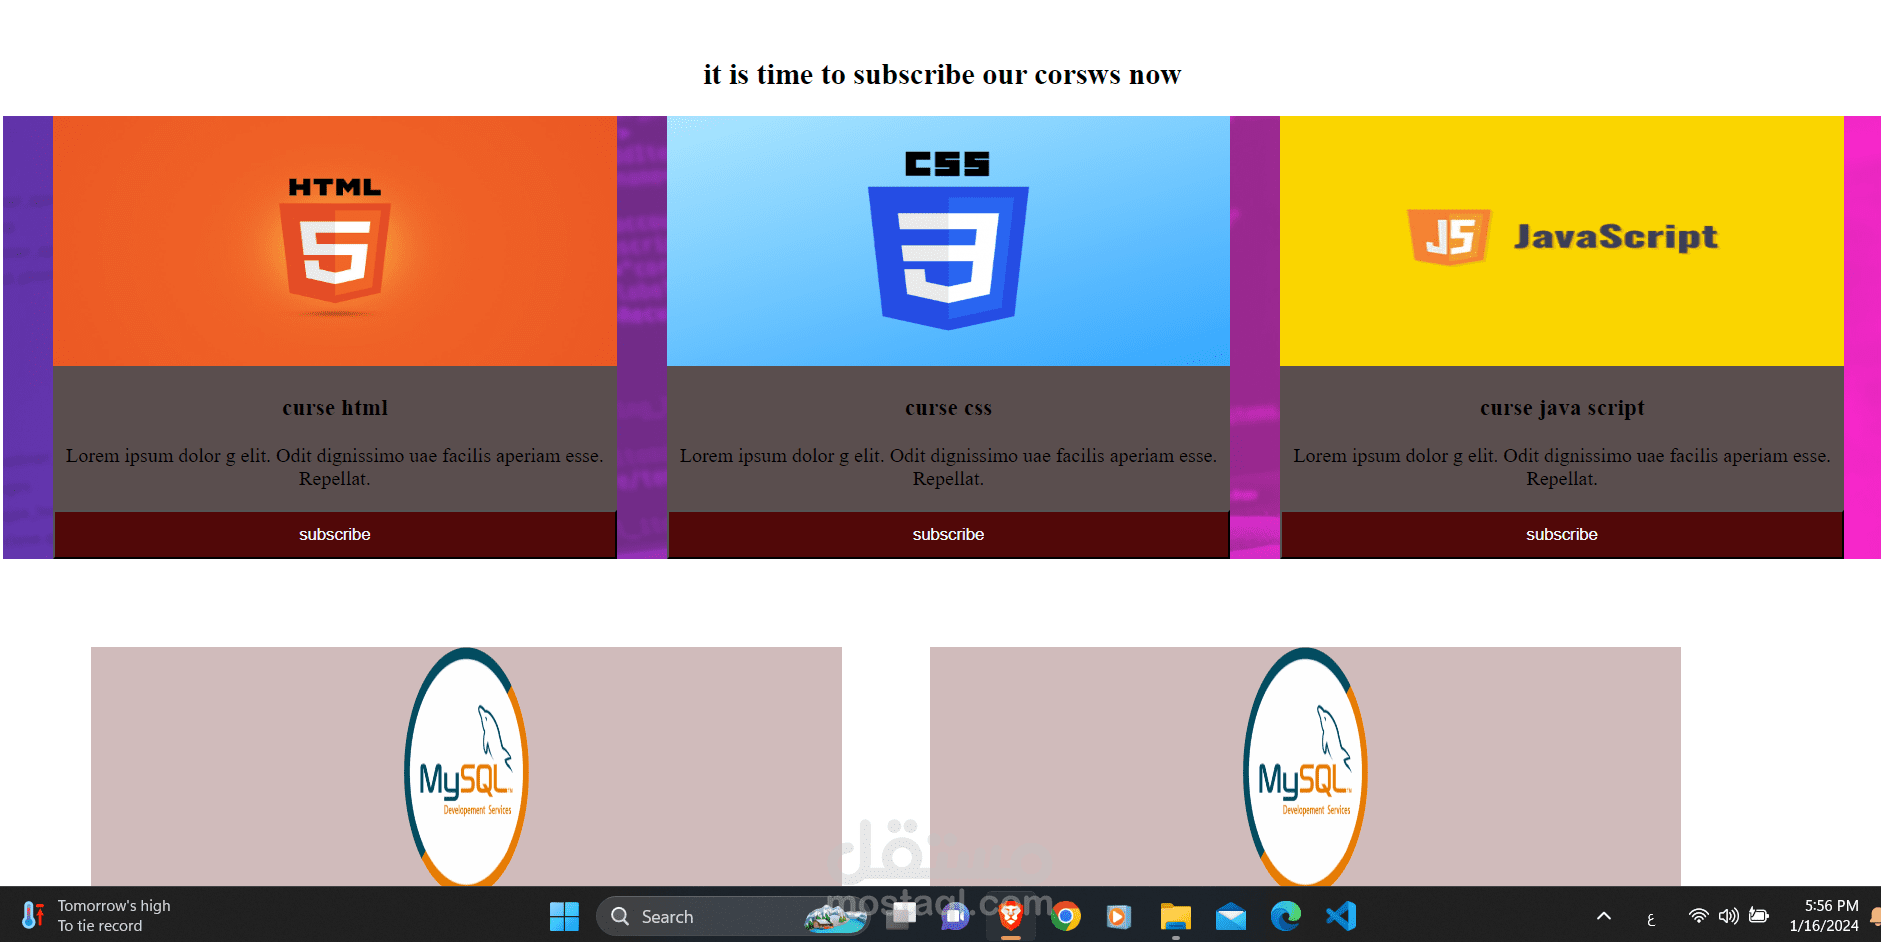Check battery status in system tray
Viewport: 1881px width, 942px height.
[1759, 916]
